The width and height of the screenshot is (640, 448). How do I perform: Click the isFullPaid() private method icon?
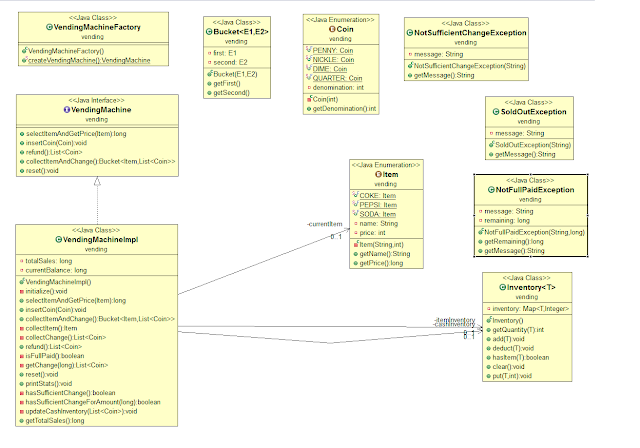[x=22, y=356]
